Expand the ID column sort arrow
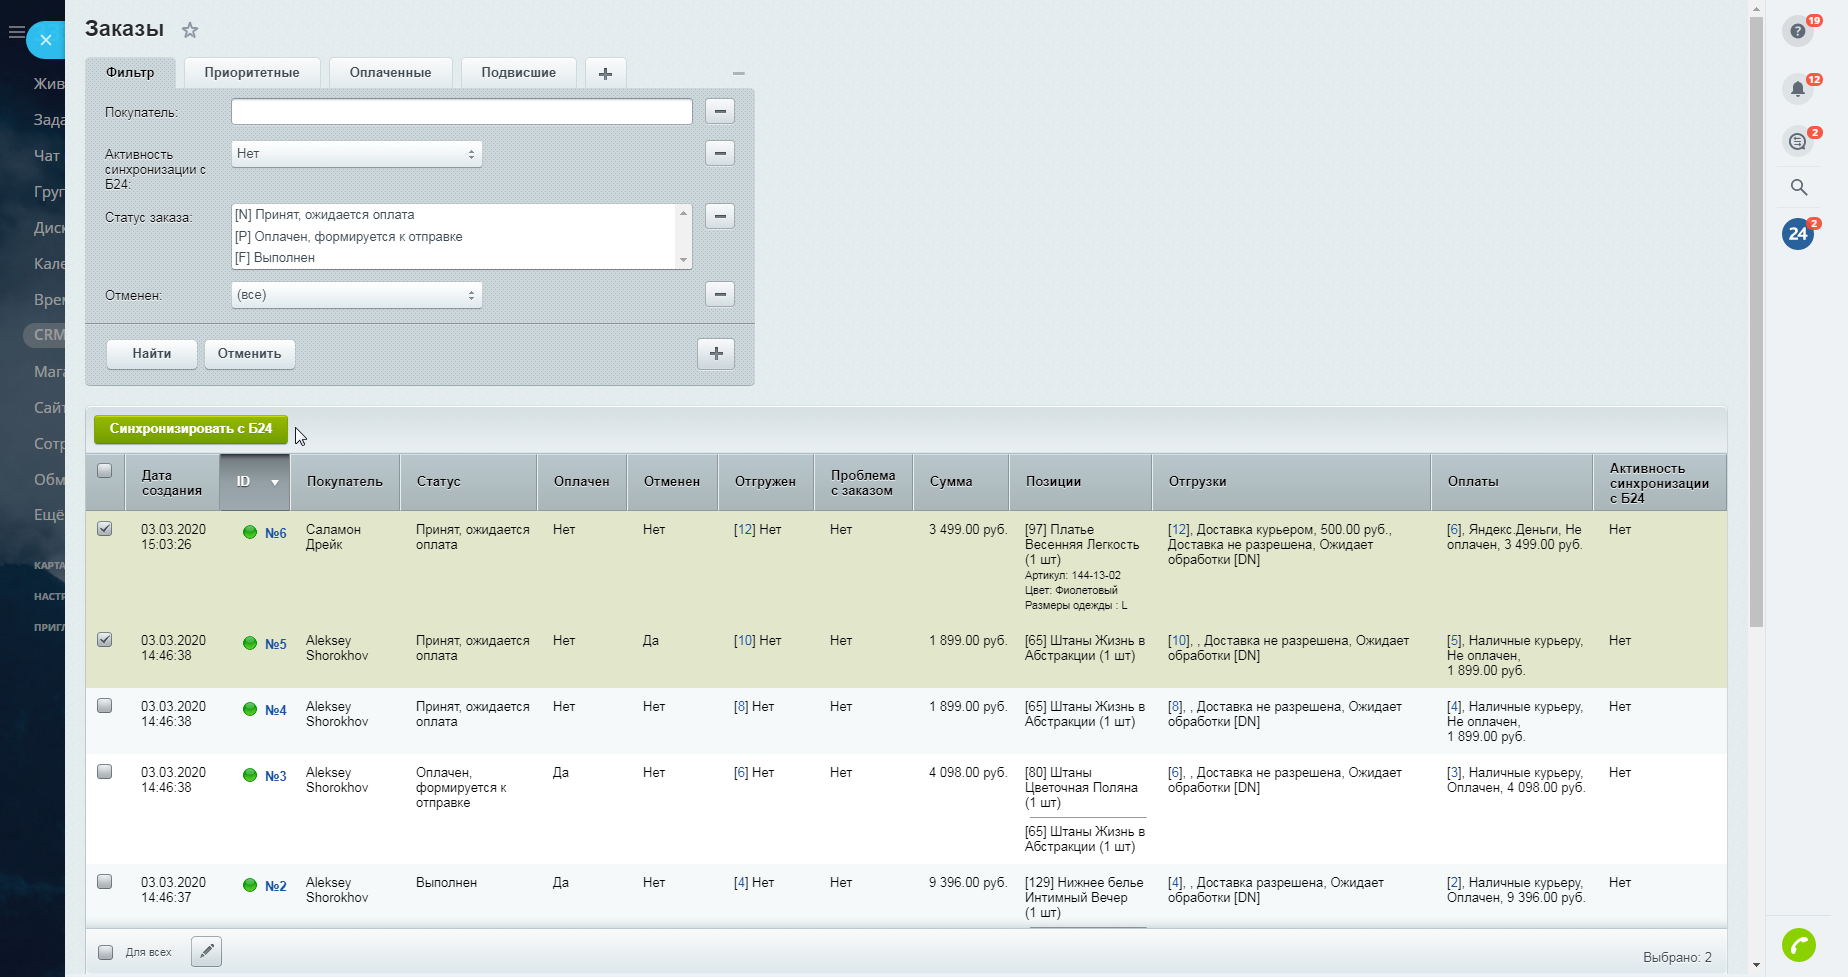Image resolution: width=1848 pixels, height=977 pixels. (275, 482)
